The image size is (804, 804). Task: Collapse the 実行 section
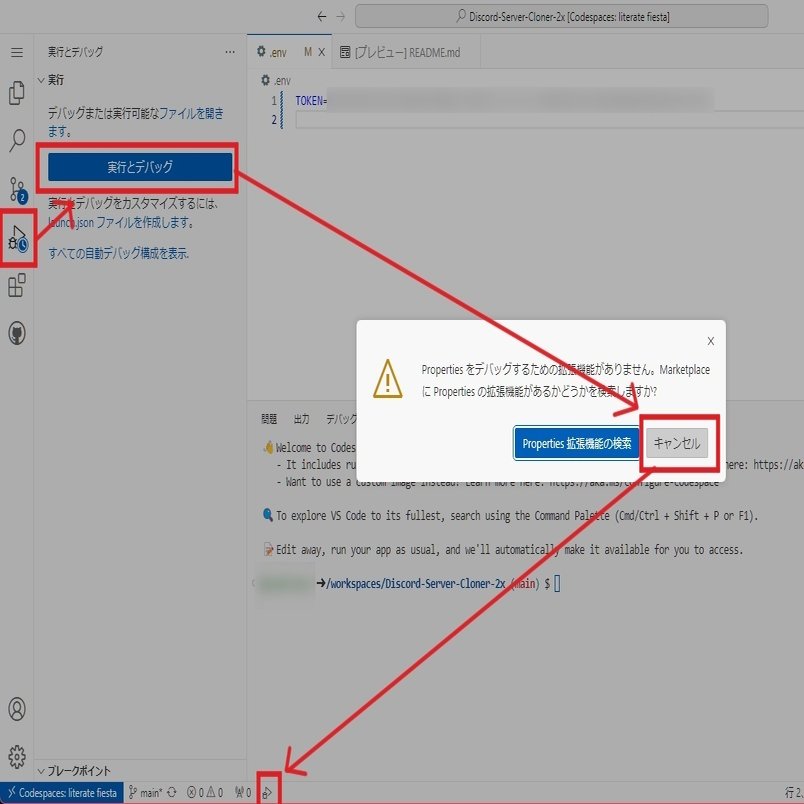(x=51, y=80)
